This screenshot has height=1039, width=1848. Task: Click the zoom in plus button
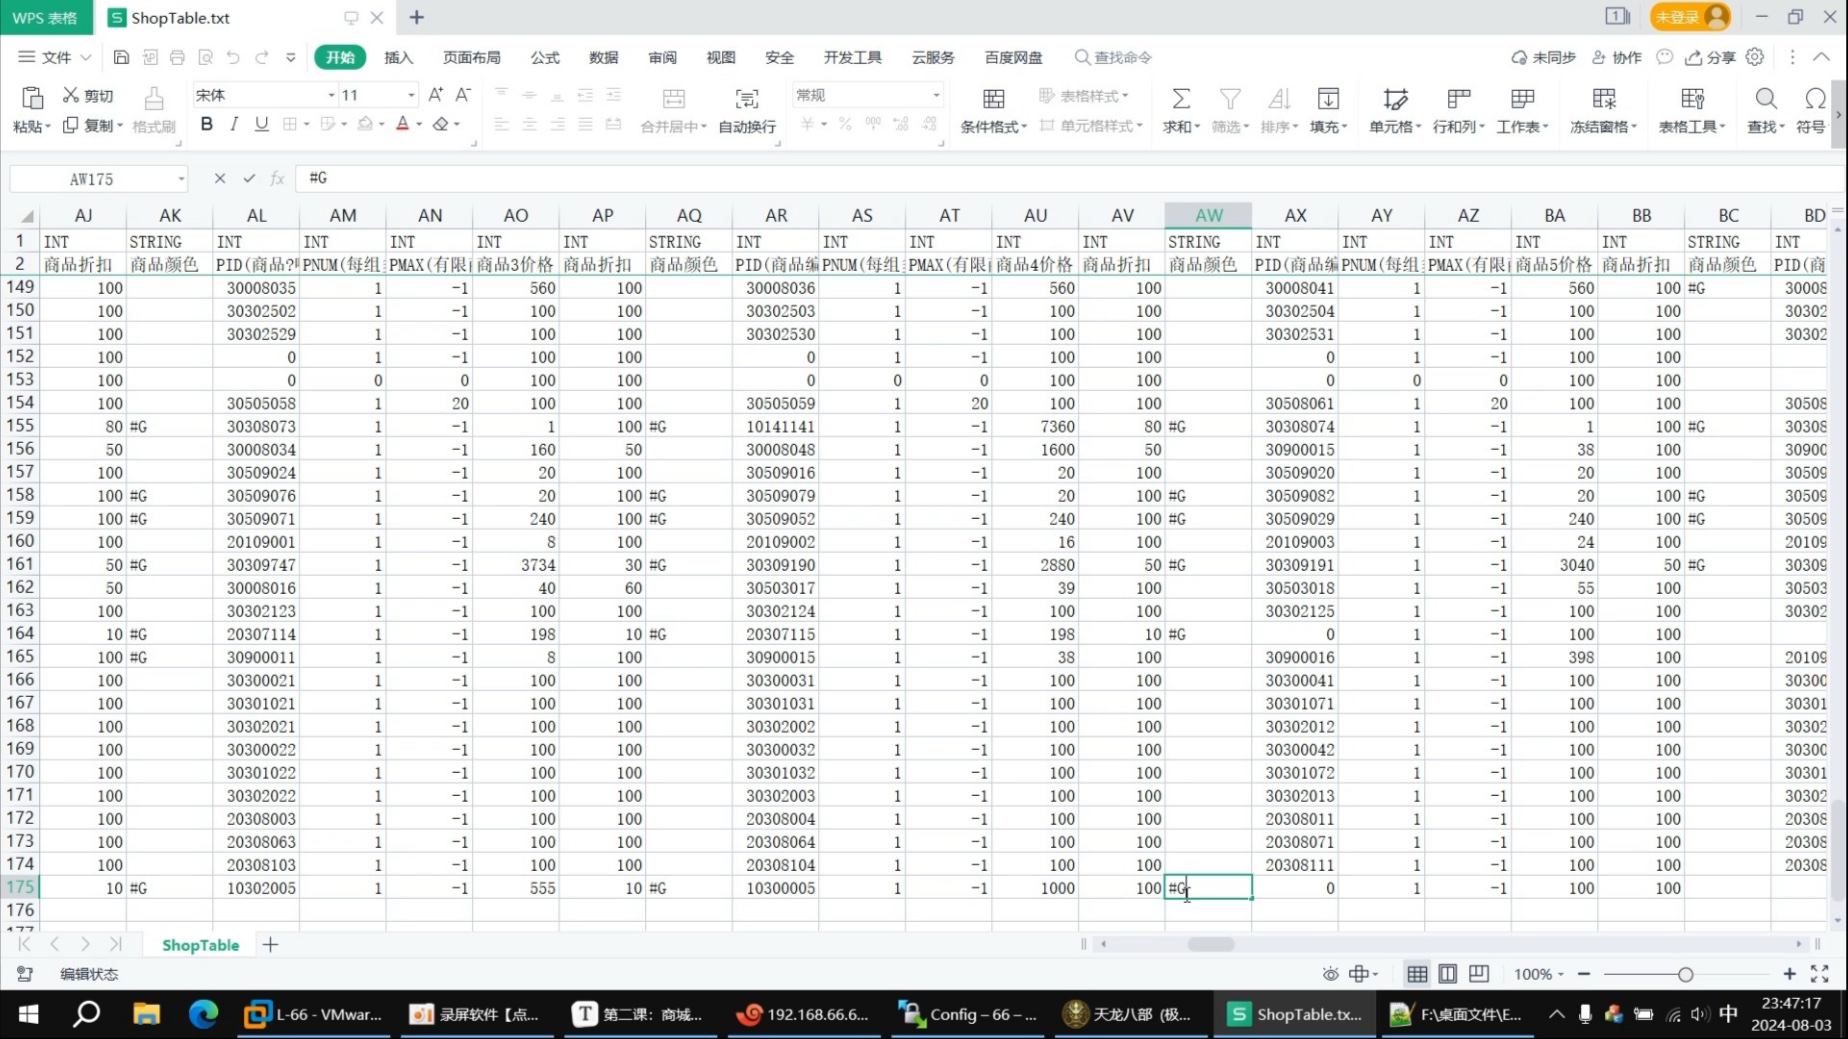click(x=1789, y=974)
